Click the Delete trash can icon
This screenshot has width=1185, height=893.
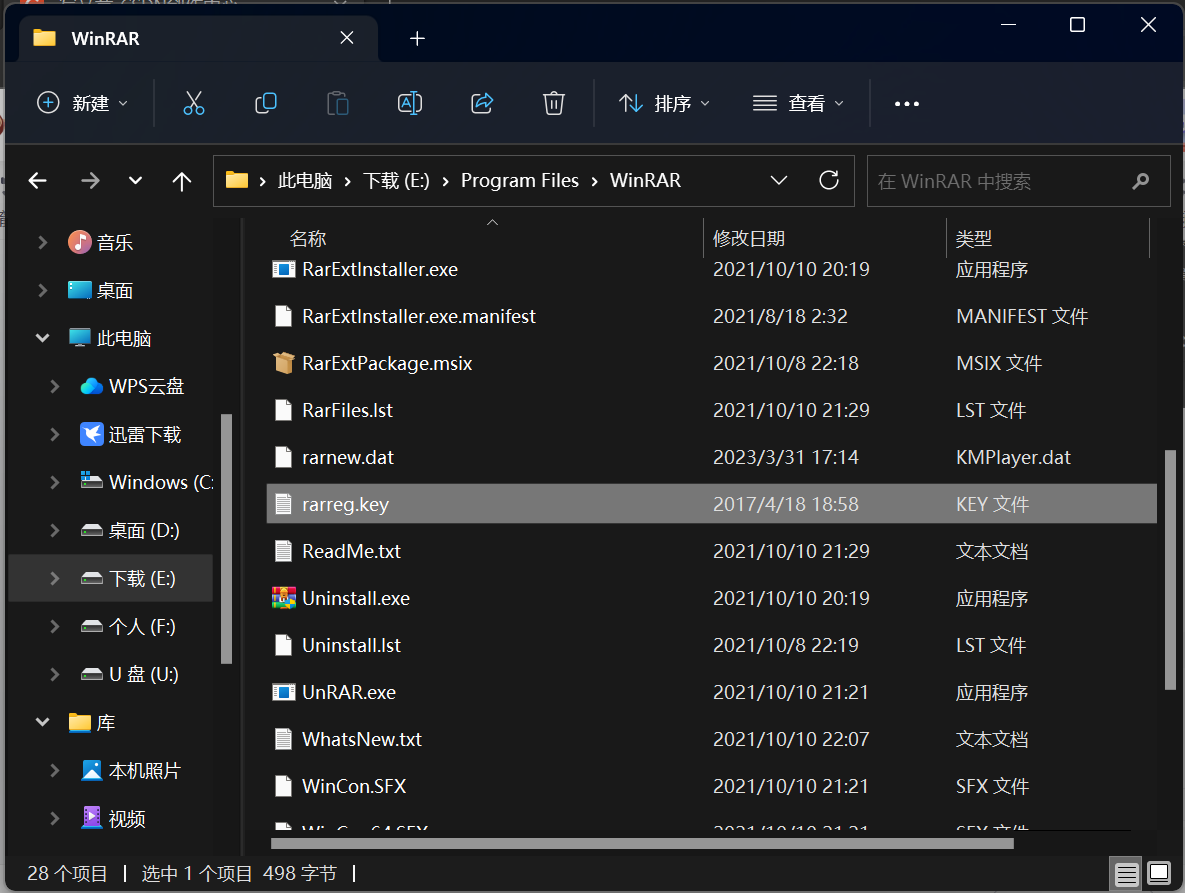click(553, 103)
